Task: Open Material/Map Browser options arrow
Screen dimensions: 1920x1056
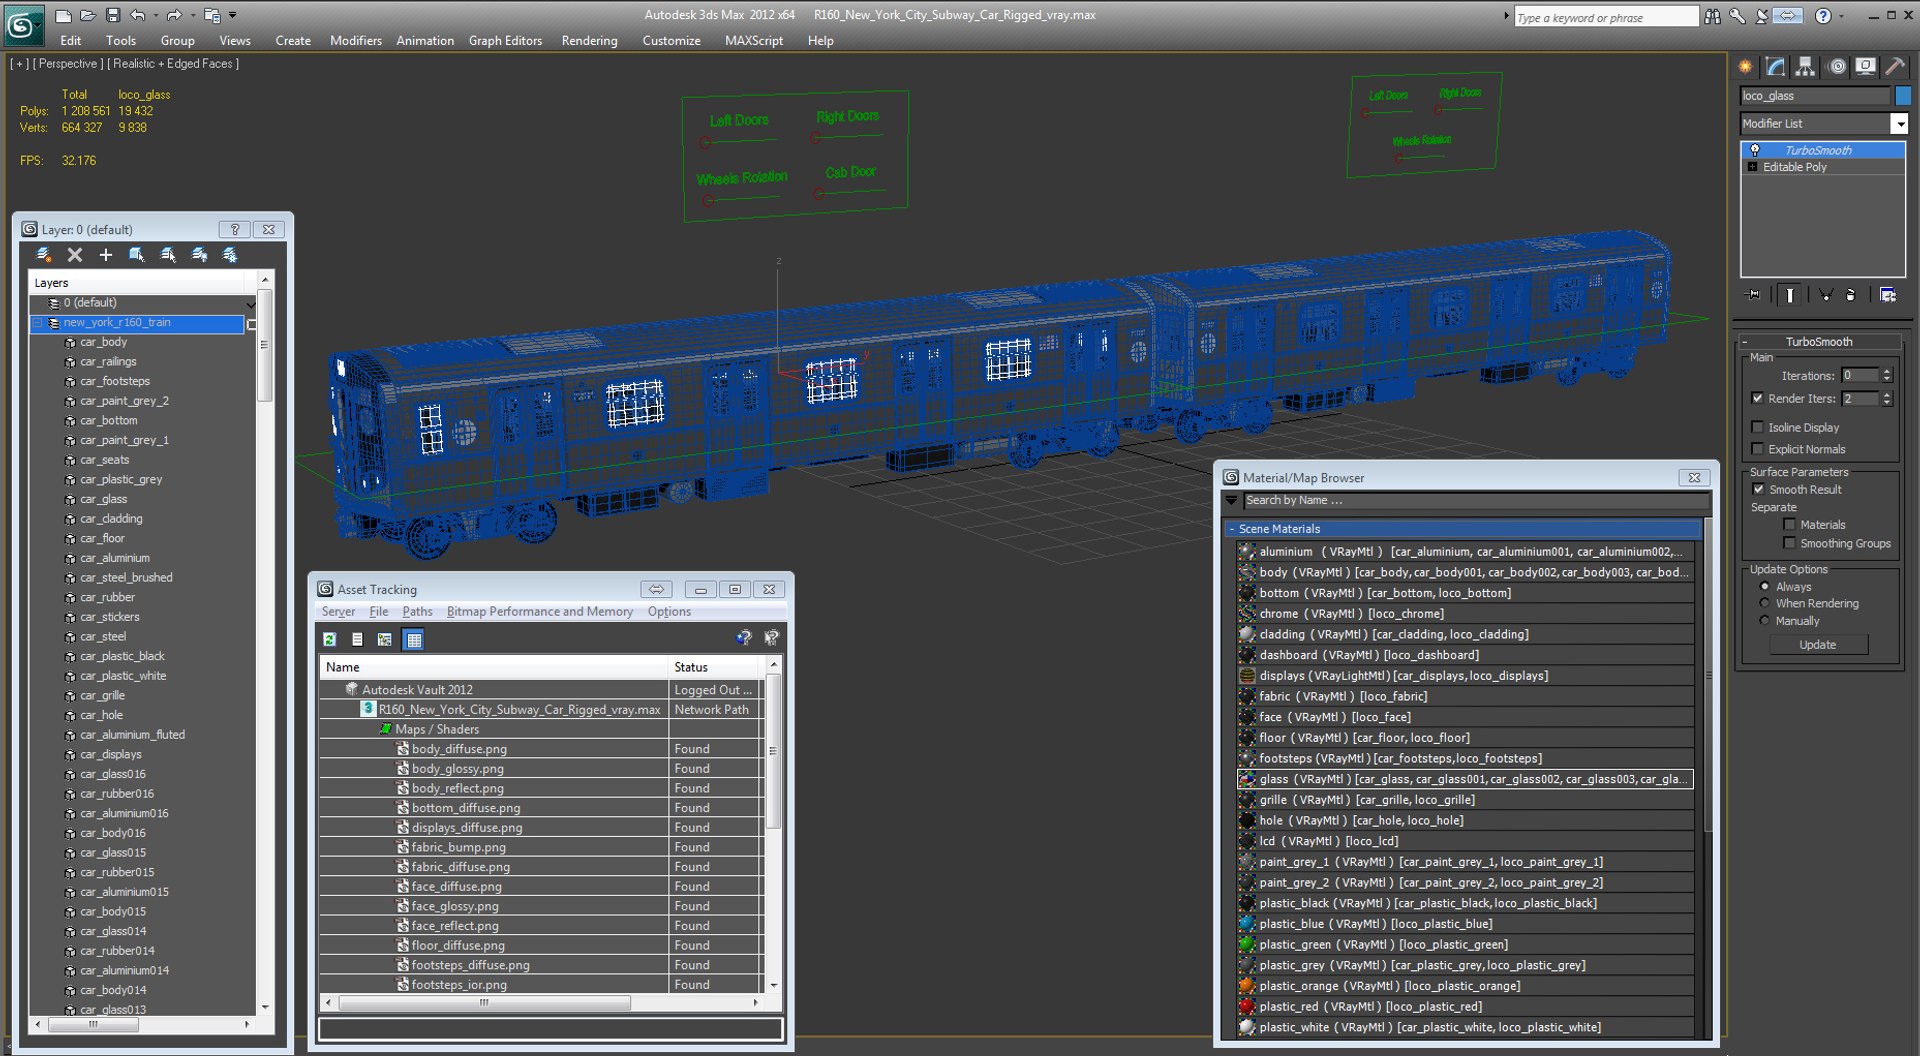Action: (1232, 500)
